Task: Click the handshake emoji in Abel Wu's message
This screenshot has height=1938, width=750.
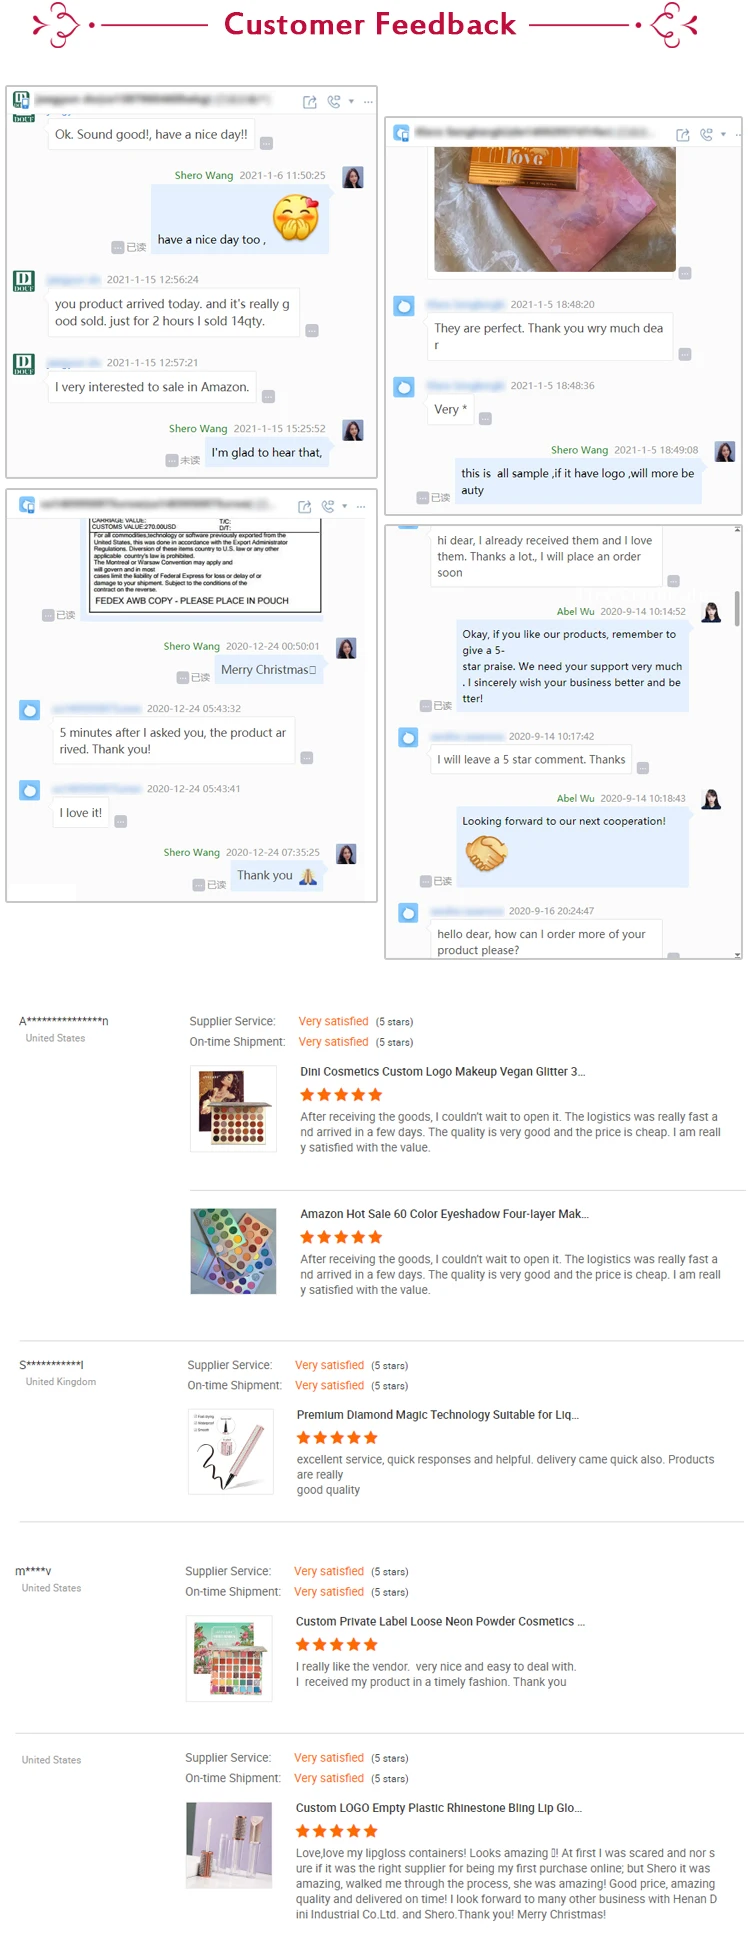Action: (487, 853)
